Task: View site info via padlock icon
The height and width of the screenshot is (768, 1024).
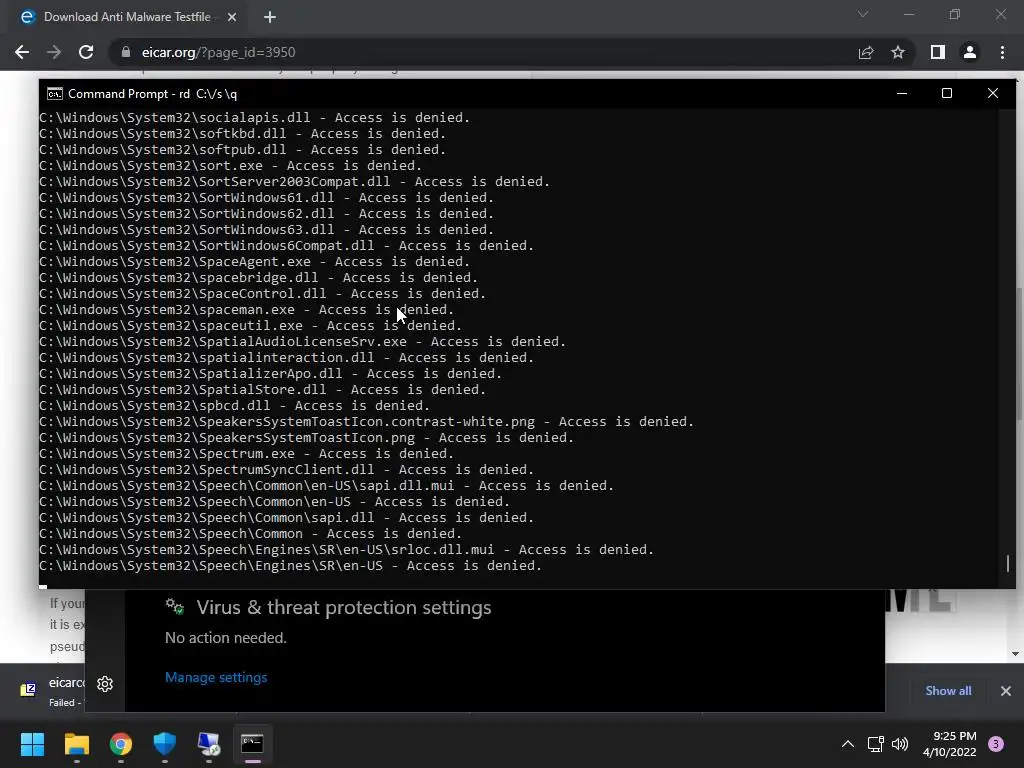Action: tap(126, 52)
